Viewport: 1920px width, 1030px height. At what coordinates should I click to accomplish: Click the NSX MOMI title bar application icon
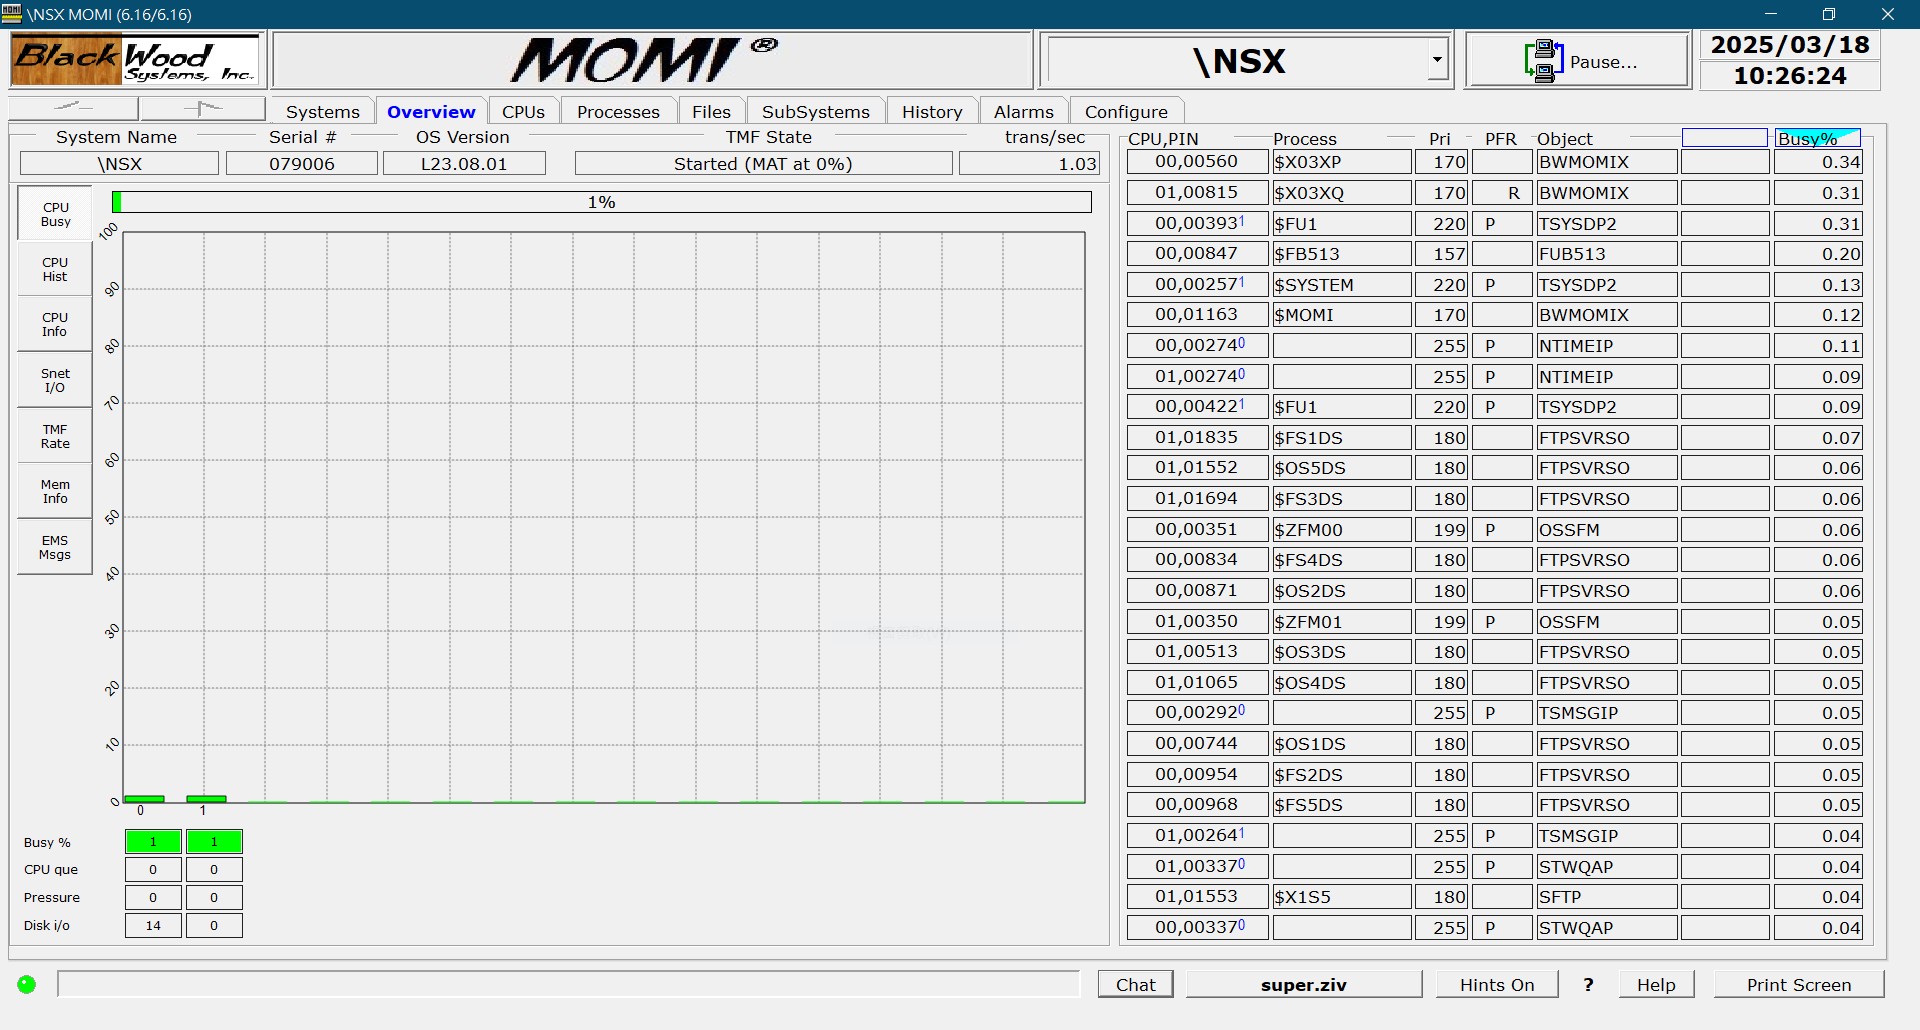(12, 13)
